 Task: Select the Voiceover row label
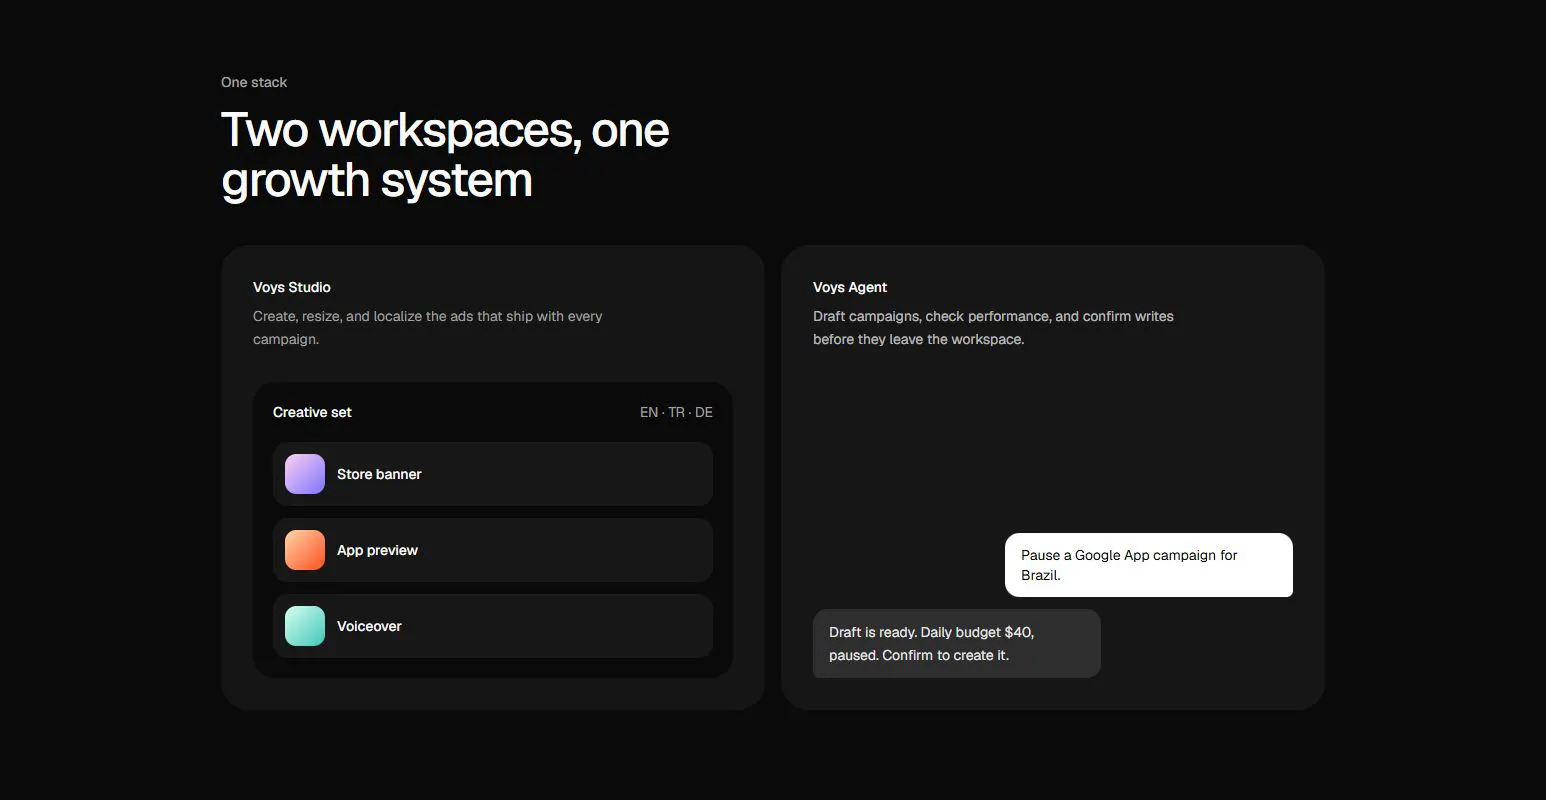(369, 626)
